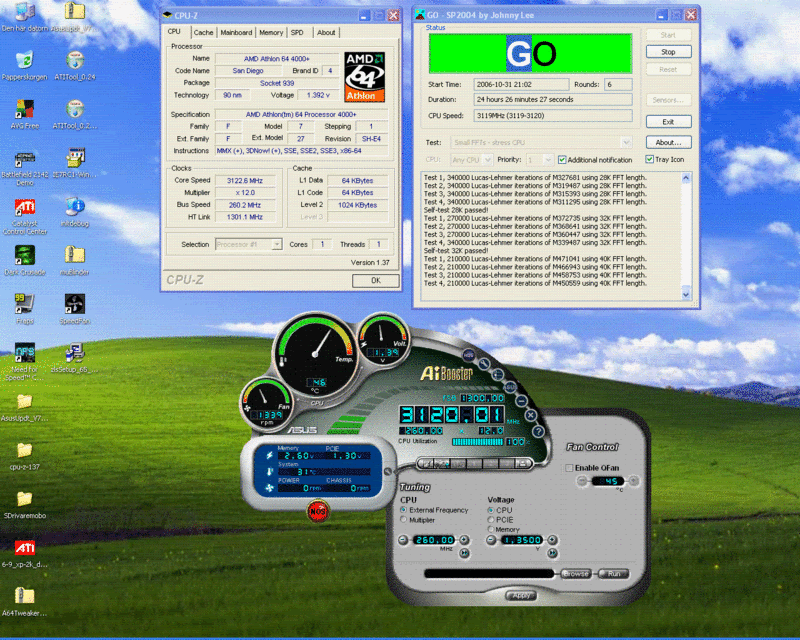This screenshot has height=640, width=800.
Task: Open the 6-9_xp-2k ATI driver installer
Action: coord(24,553)
